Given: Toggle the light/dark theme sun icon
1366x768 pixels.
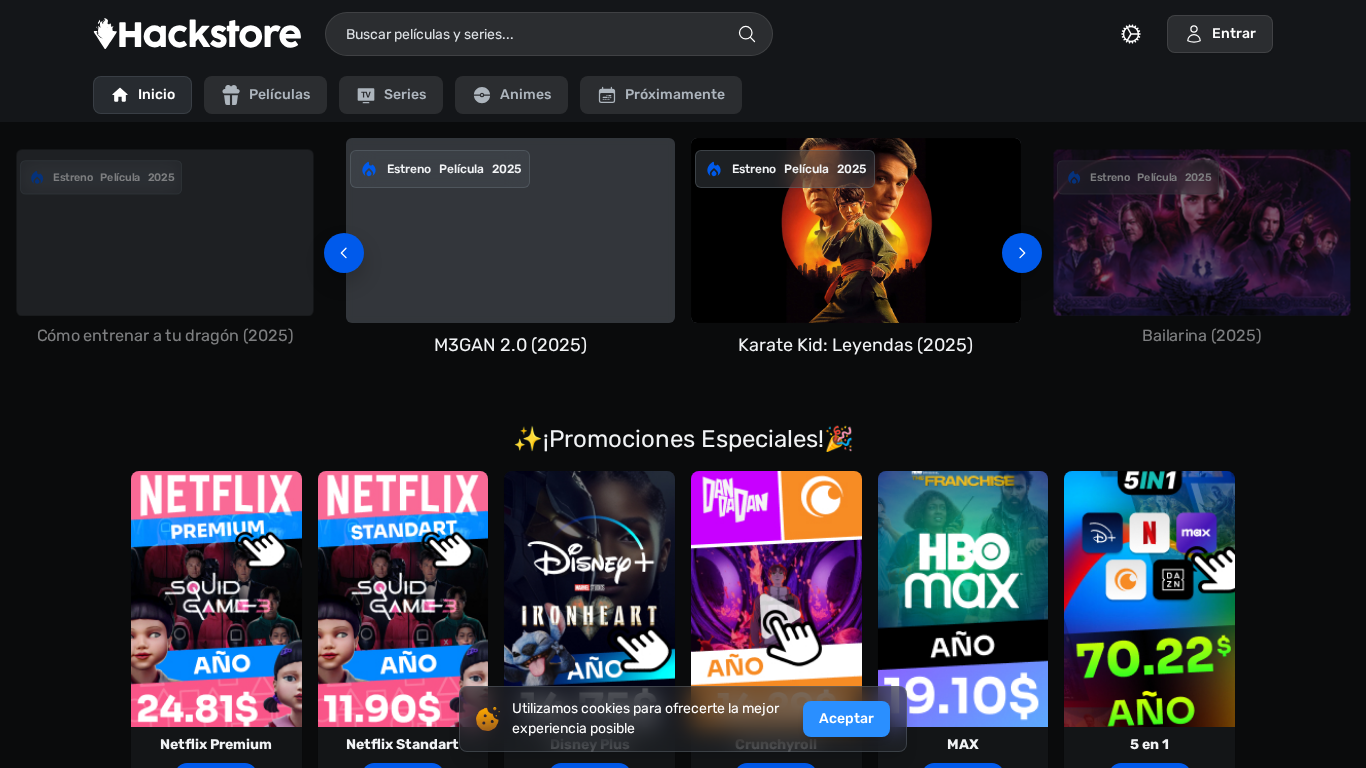Looking at the screenshot, I should (1131, 34).
